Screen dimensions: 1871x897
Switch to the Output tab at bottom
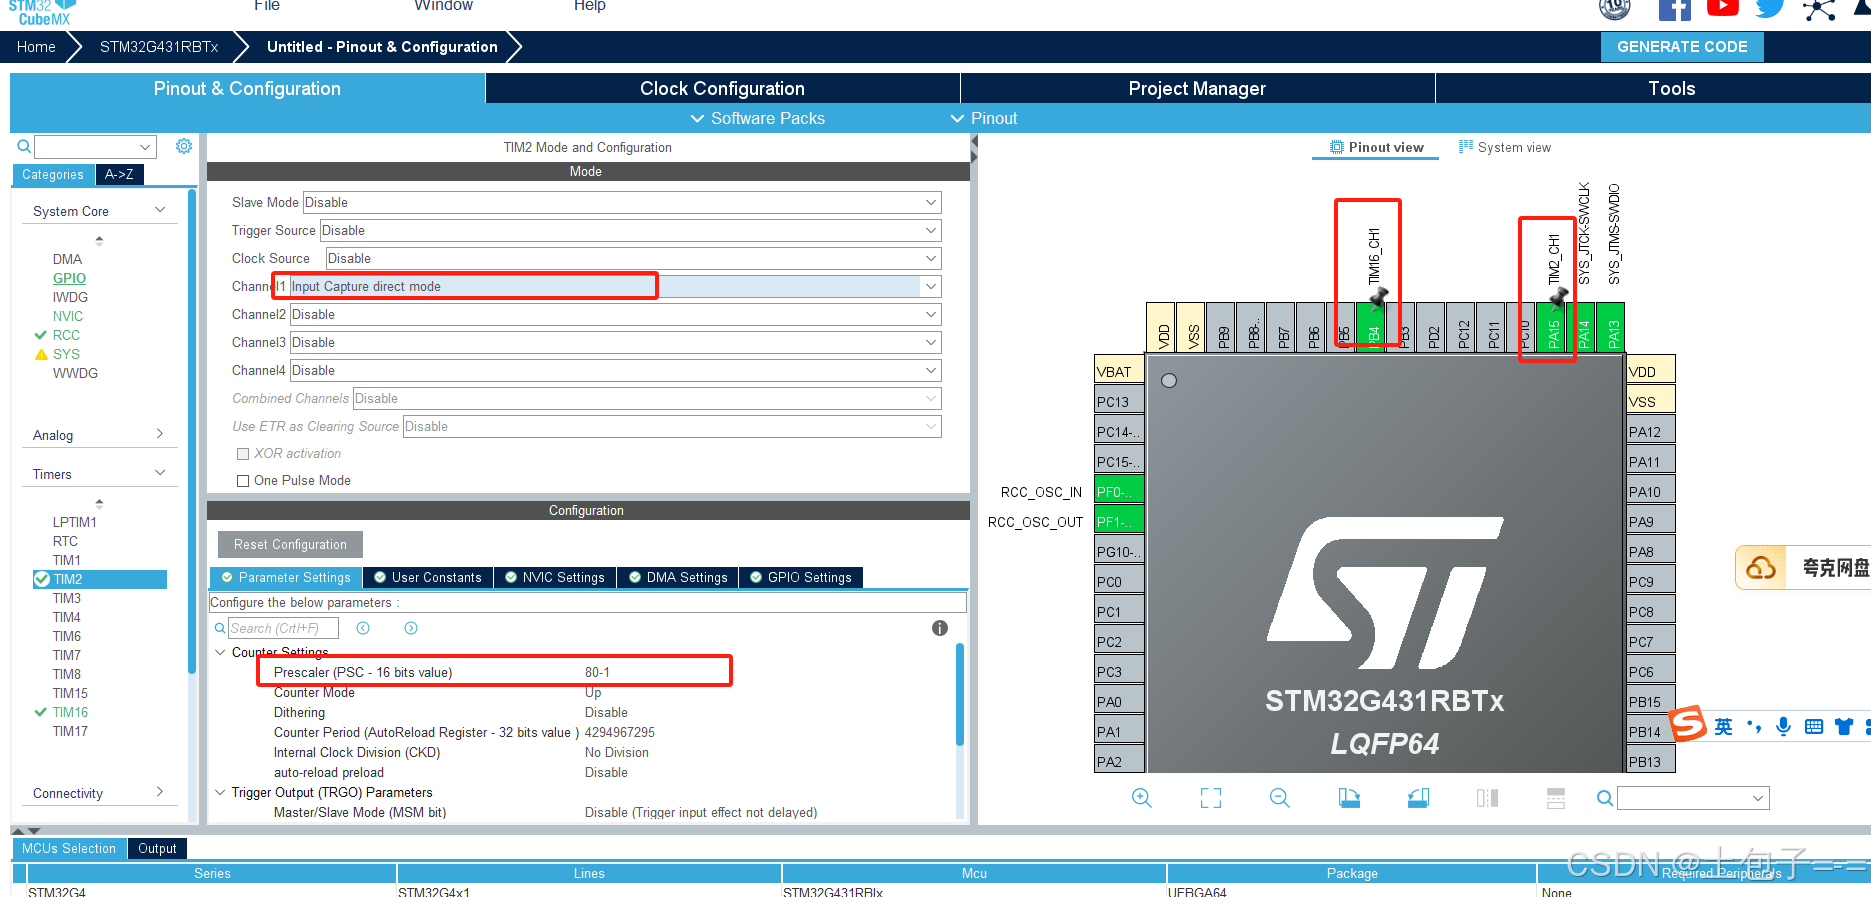coord(157,848)
